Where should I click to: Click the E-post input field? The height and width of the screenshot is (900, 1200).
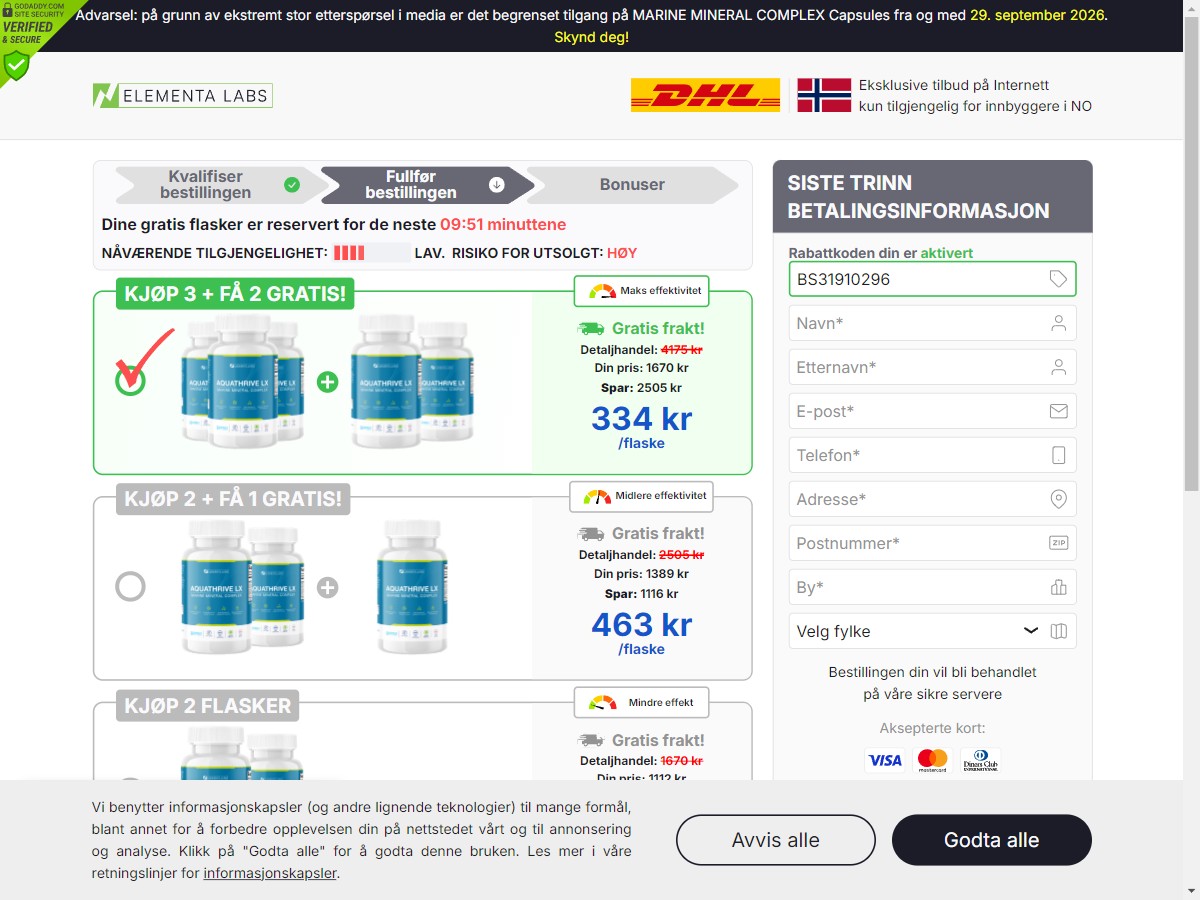point(932,411)
